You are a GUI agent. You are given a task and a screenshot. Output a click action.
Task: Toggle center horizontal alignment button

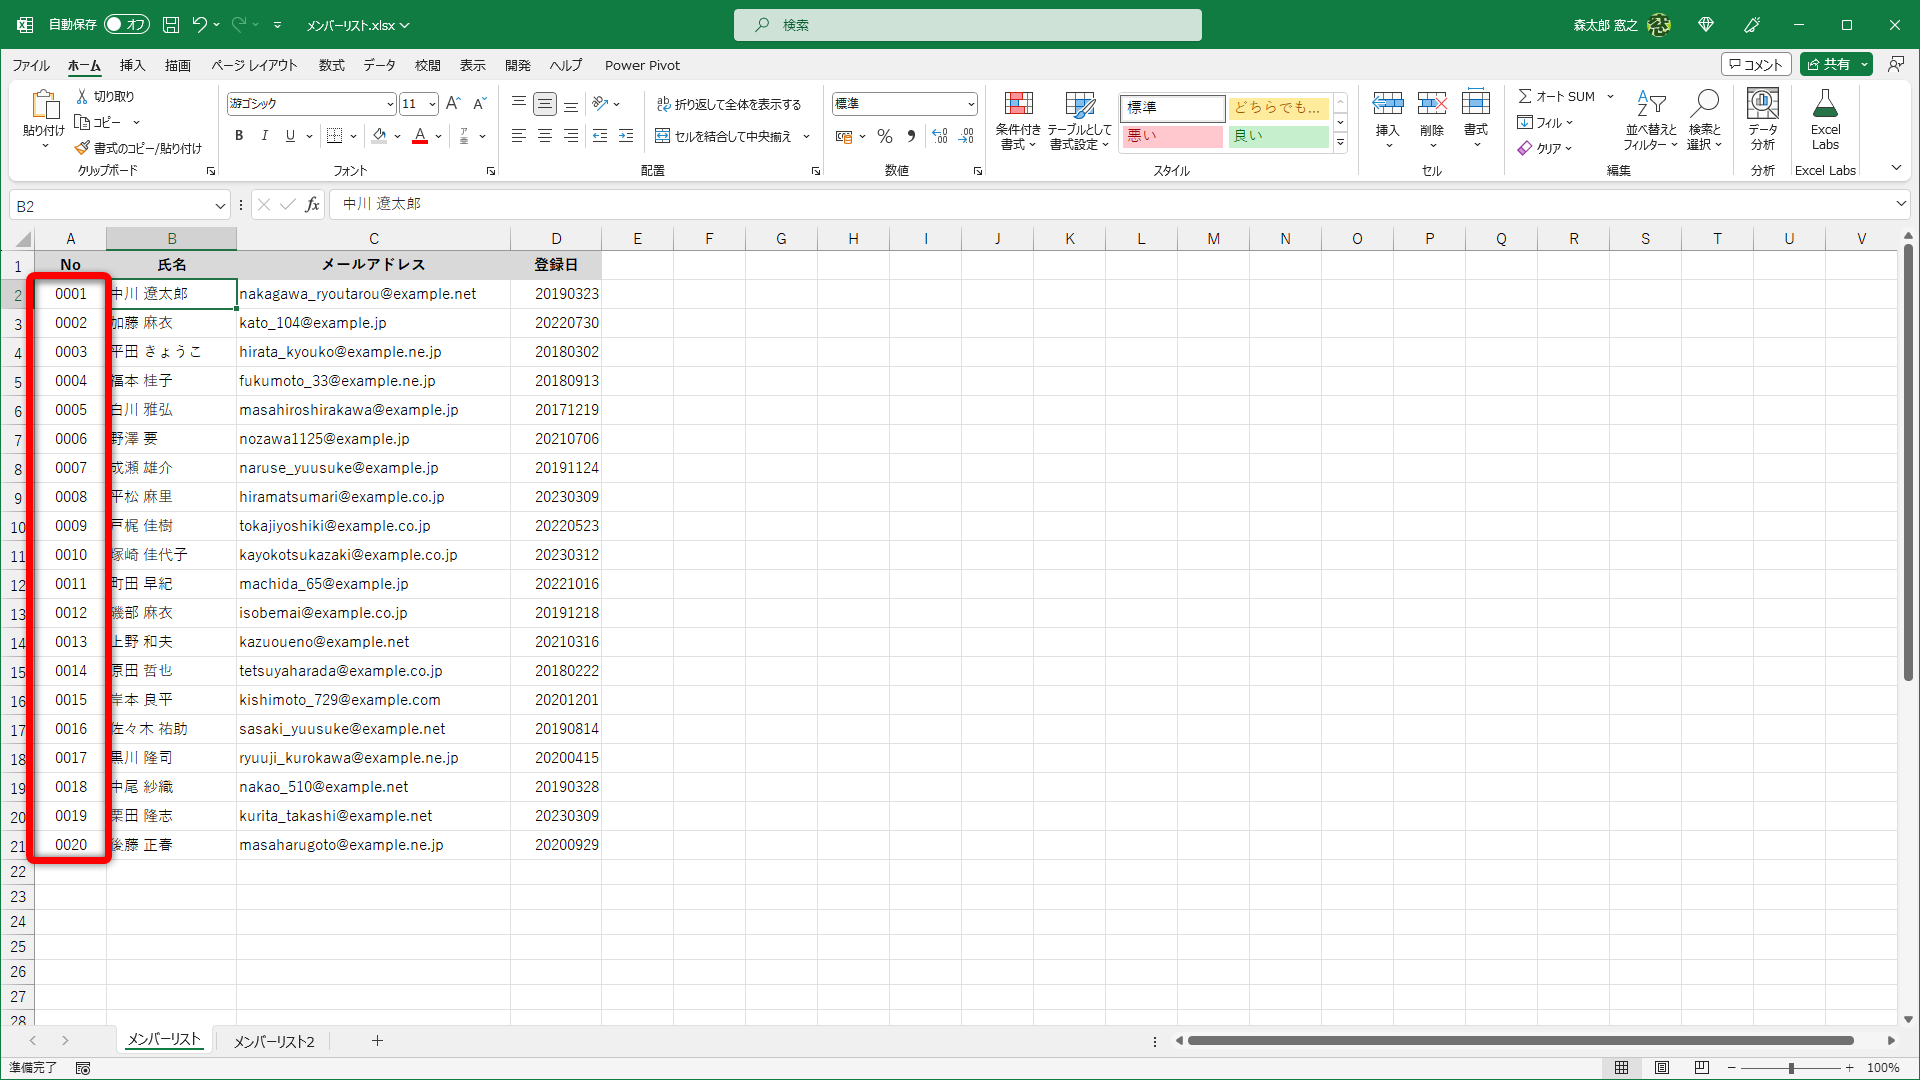pos(545,136)
